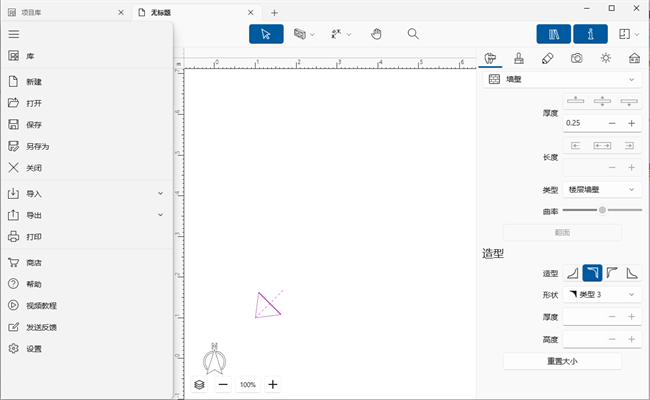650x400 pixels.
Task: Select the third molding shape icon
Action: point(612,273)
